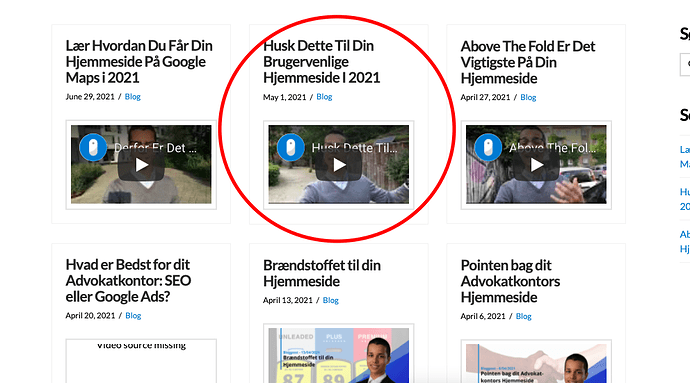The height and width of the screenshot is (383, 690).
Task: Click Blog category link next to April 27, 2021
Action: tap(528, 97)
